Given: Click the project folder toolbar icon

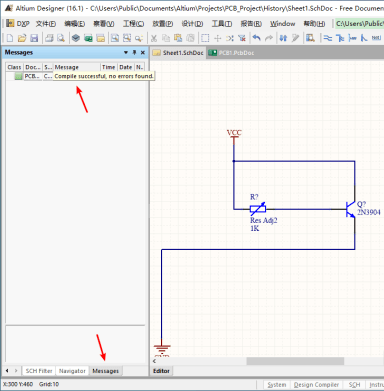Looking at the screenshot, I should (x=100, y=38).
